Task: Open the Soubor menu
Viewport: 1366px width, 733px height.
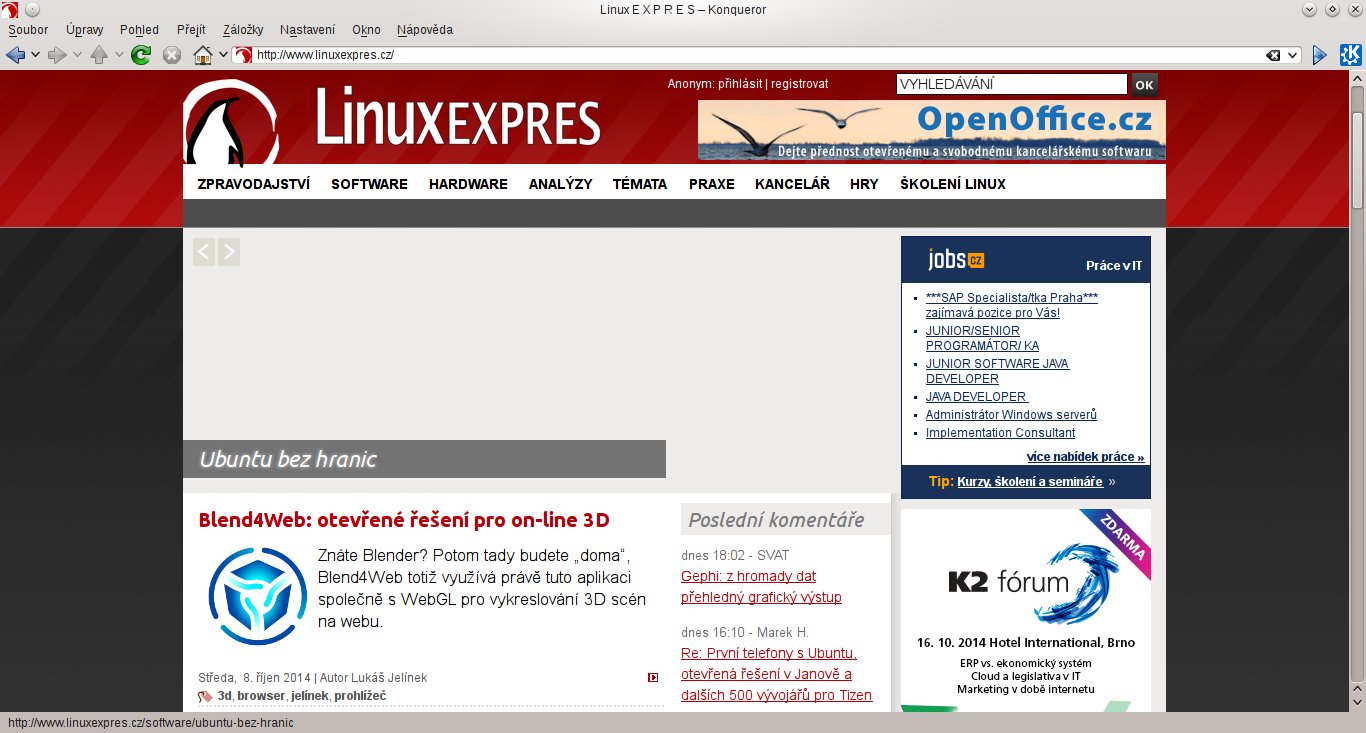Action: (x=28, y=30)
